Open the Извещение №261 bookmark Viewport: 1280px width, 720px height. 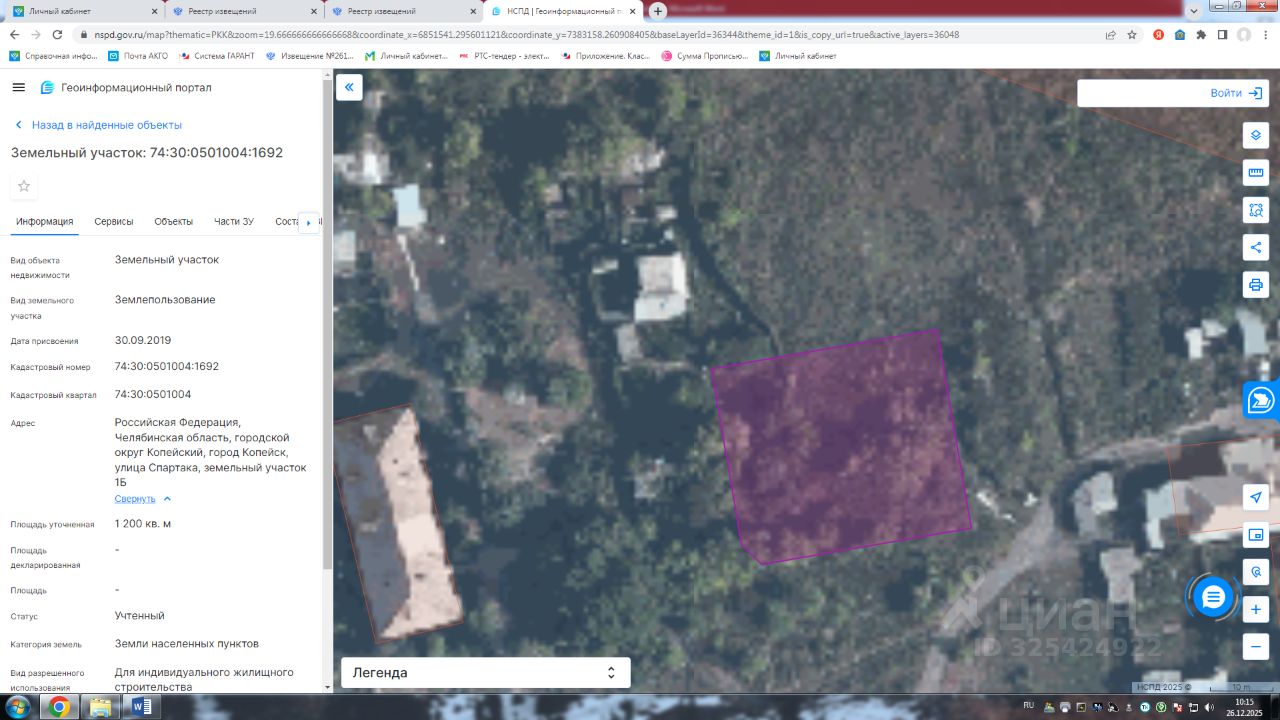click(x=310, y=56)
